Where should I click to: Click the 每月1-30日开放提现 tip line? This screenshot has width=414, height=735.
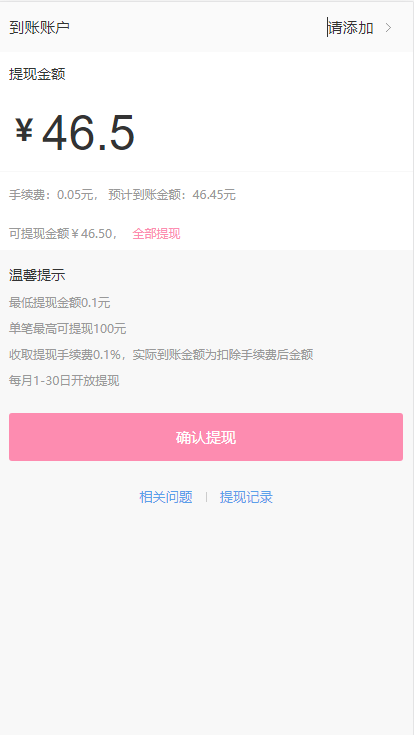point(64,381)
